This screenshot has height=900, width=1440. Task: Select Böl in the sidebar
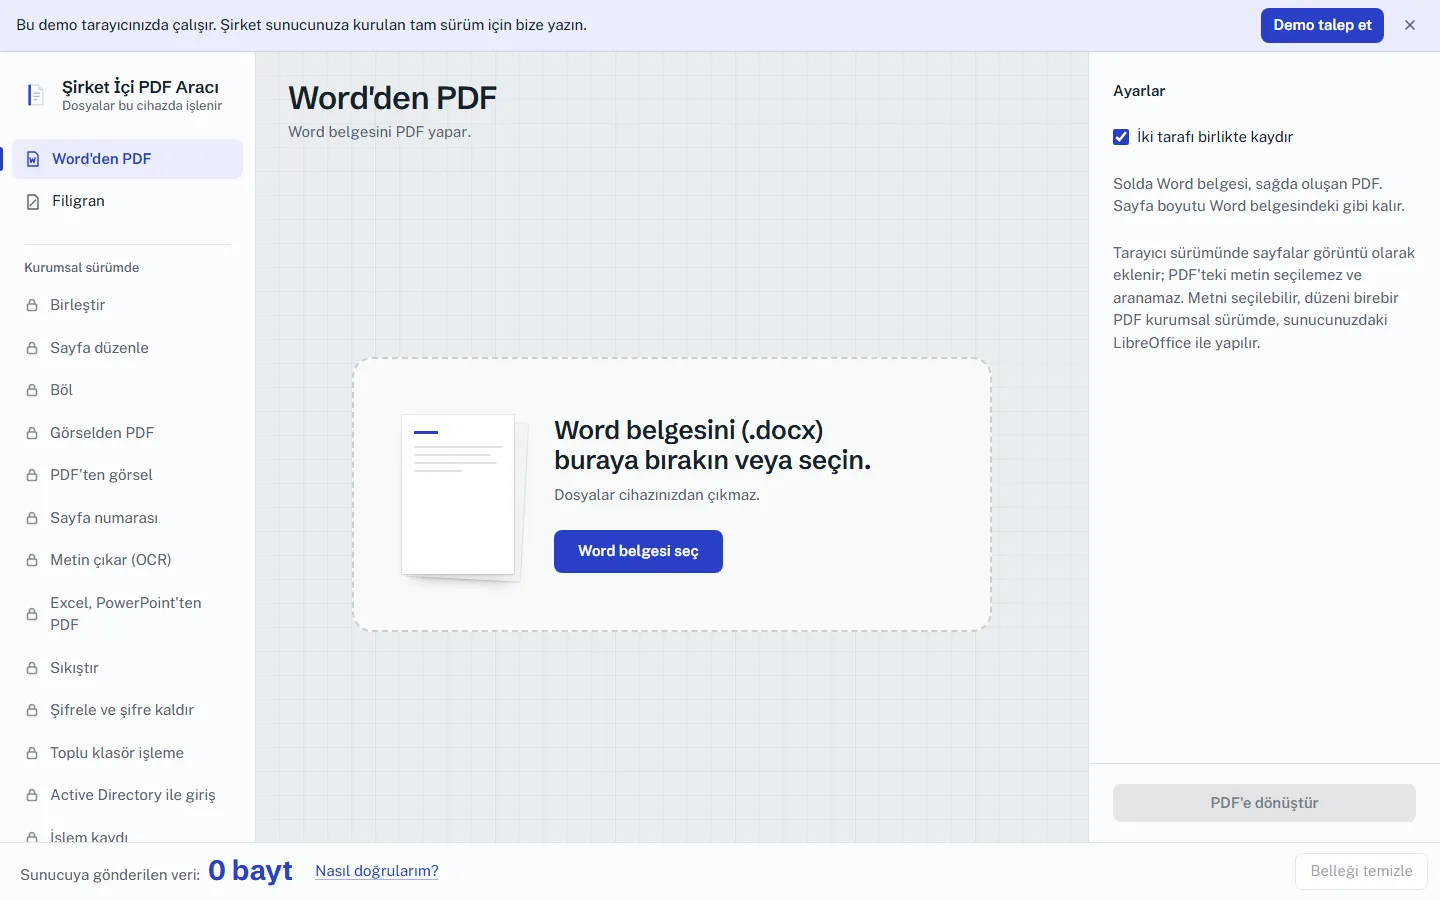coord(127,390)
